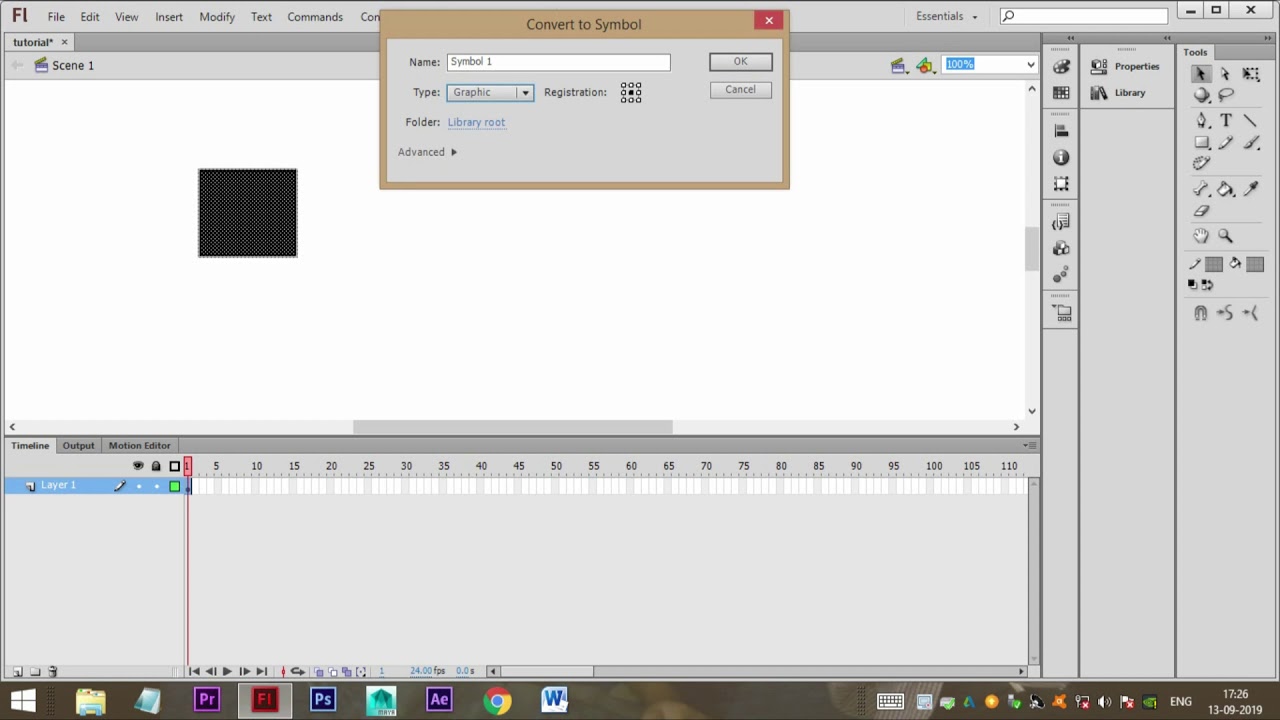Screen dimensions: 1280x720
Task: Select the Subselection tool
Action: (x=1225, y=74)
